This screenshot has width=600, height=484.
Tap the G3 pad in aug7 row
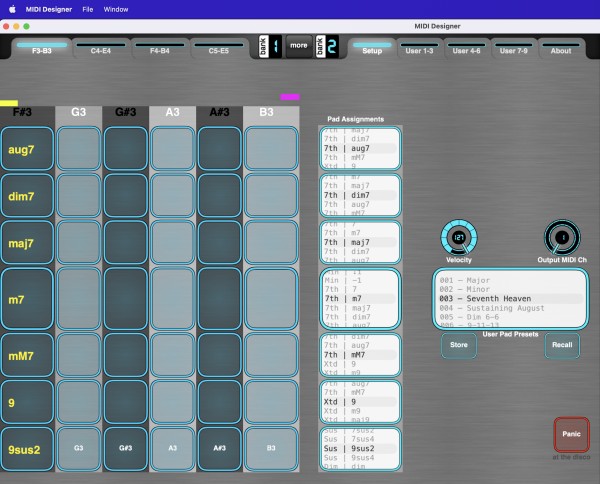click(x=78, y=148)
